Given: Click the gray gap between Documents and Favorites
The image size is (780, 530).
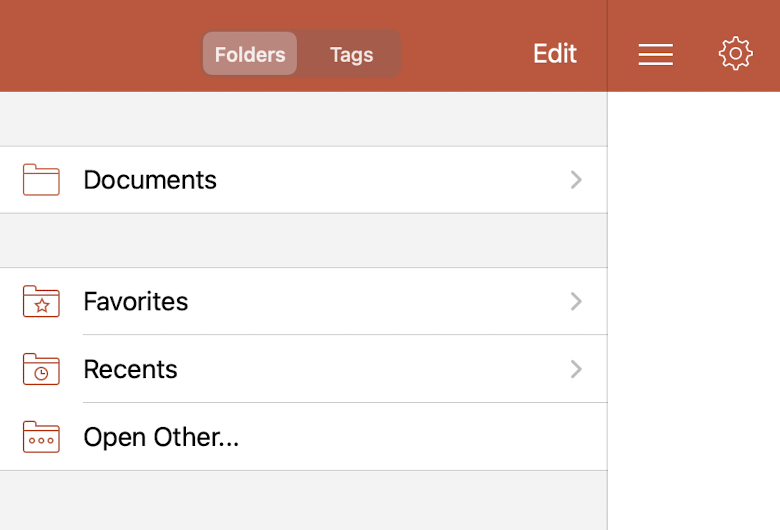Looking at the screenshot, I should click(300, 240).
